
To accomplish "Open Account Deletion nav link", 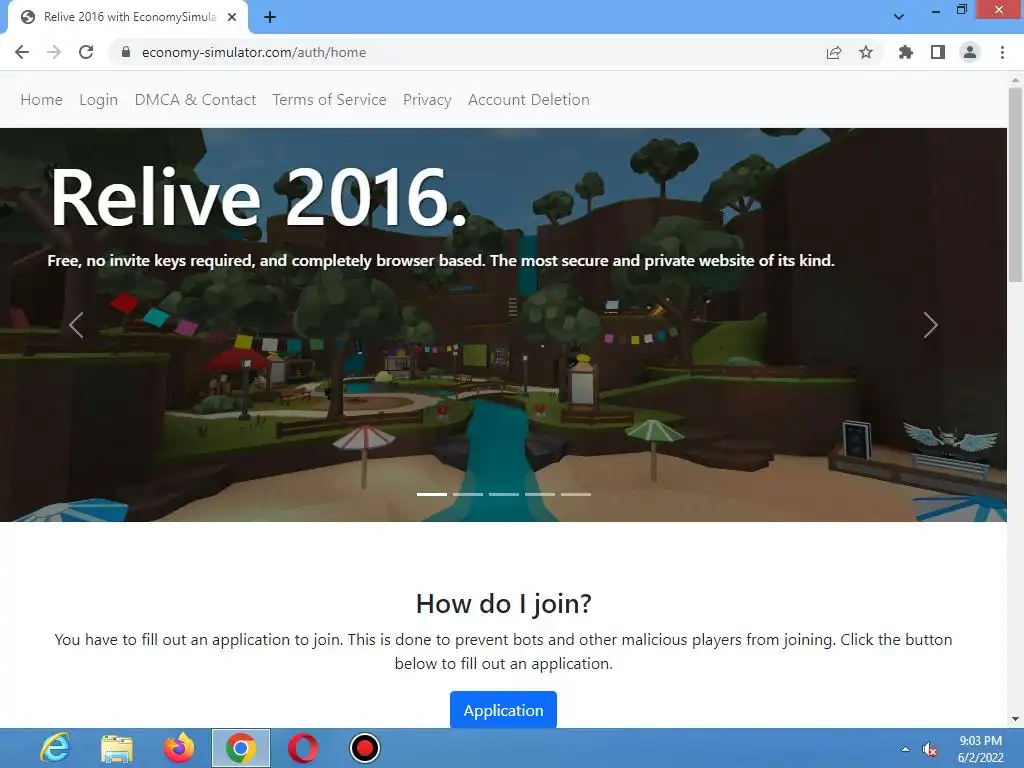I will tap(529, 100).
